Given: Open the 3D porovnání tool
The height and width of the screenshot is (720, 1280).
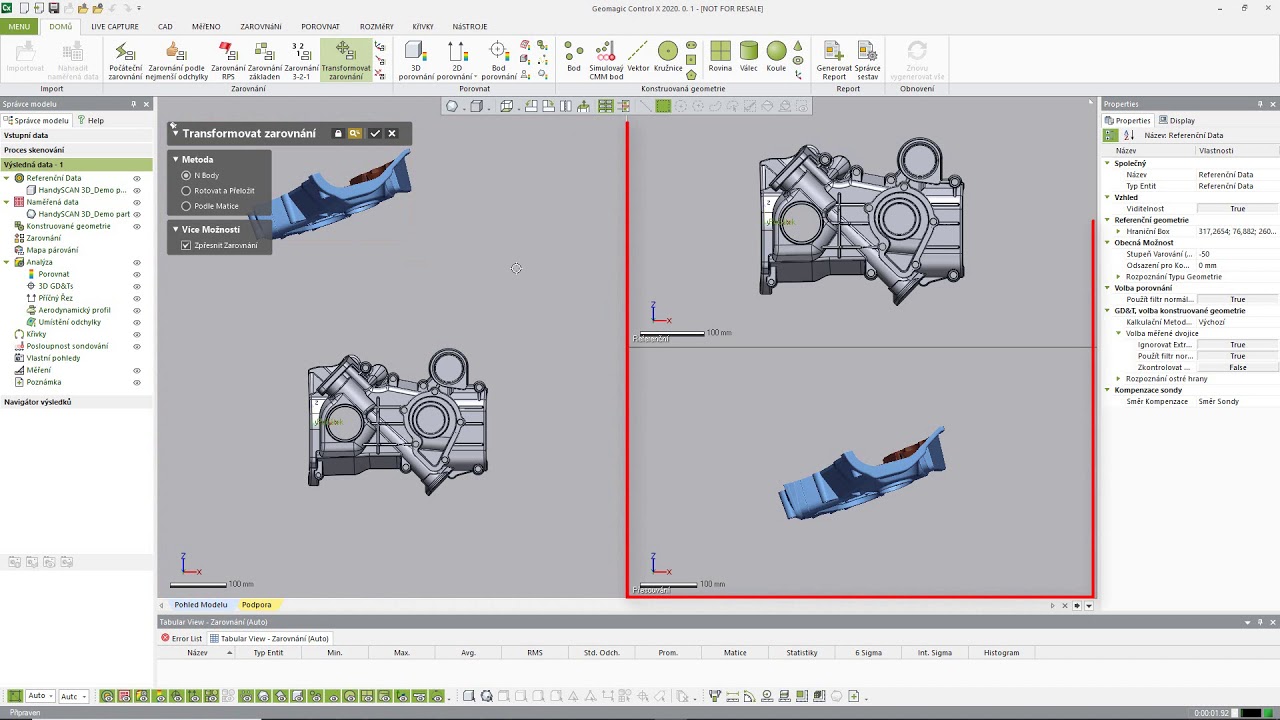Looking at the screenshot, I should pyautogui.click(x=416, y=60).
